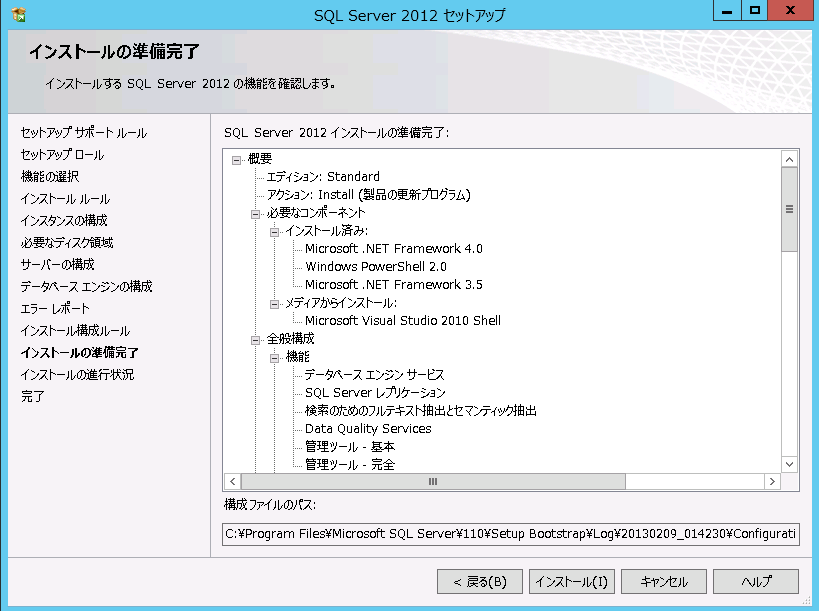Select Microsoft .NET Framework 4.0 row

(394, 249)
